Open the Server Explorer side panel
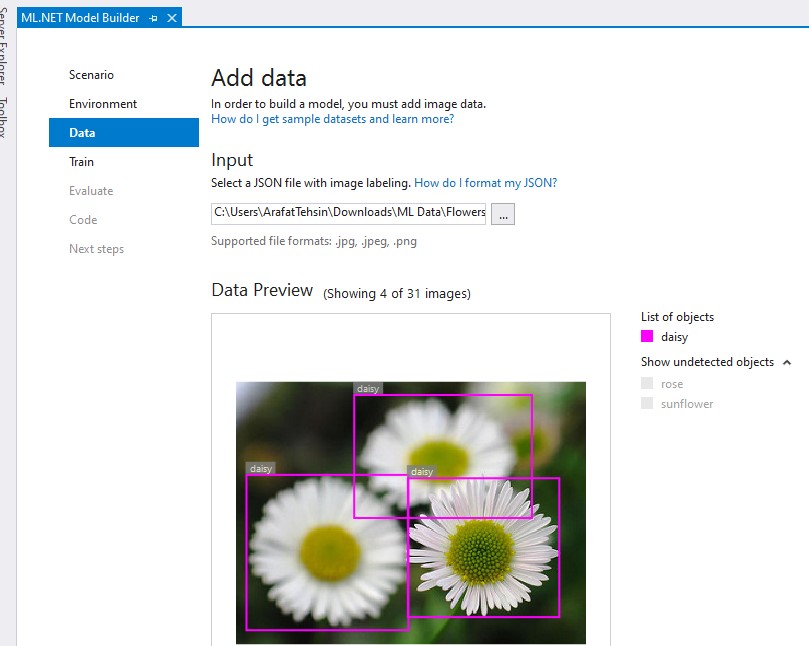The height and width of the screenshot is (646, 809). tap(8, 40)
